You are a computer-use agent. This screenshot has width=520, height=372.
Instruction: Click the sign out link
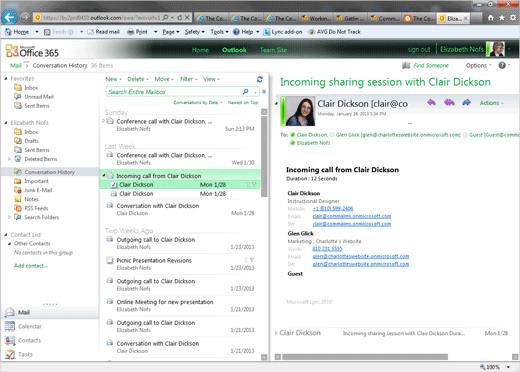point(419,50)
